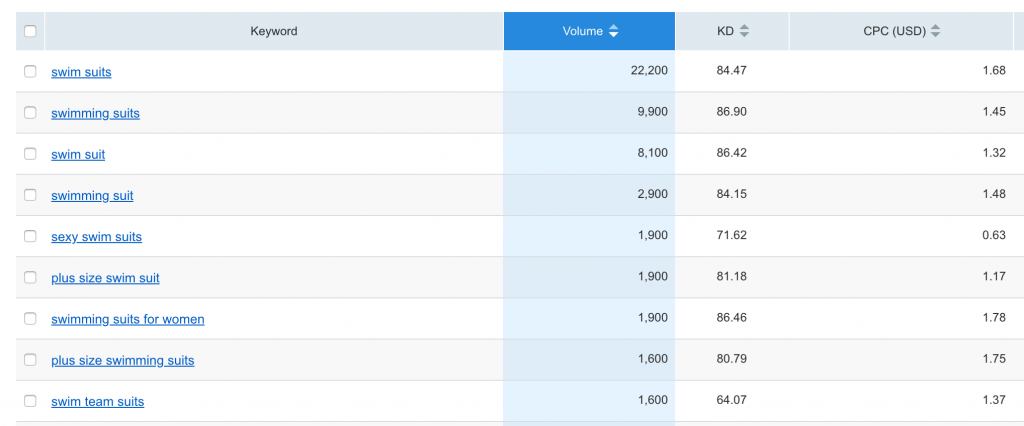Tick the checkbox beside sexy swim suits
This screenshot has height=426, width=1024.
pyautogui.click(x=30, y=237)
